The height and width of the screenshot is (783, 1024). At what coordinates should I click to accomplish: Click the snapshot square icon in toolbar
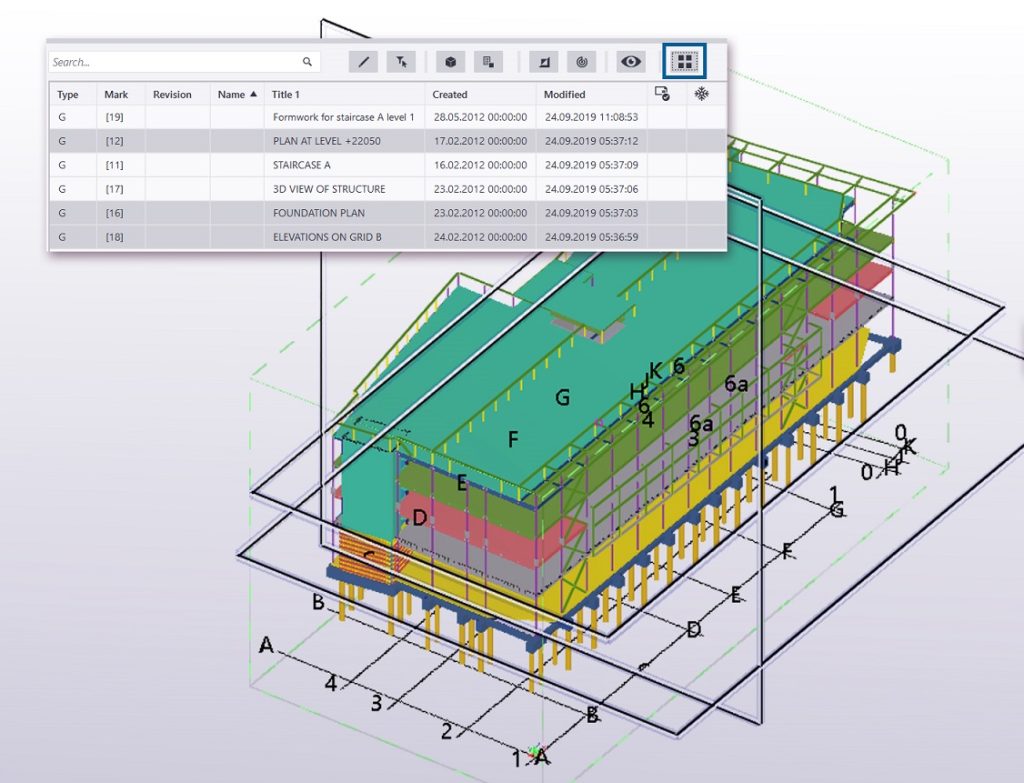coord(543,62)
